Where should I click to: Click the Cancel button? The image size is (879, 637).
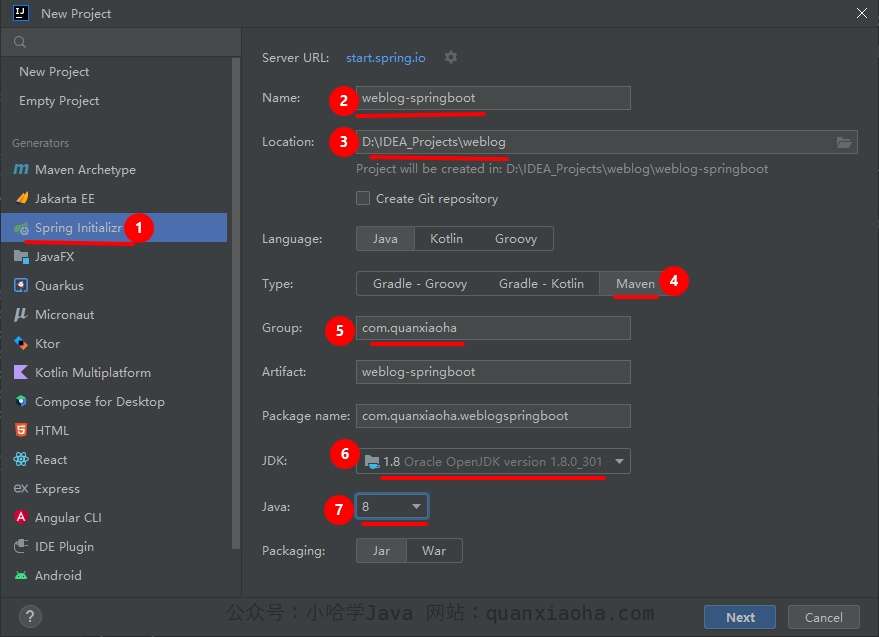(x=824, y=617)
